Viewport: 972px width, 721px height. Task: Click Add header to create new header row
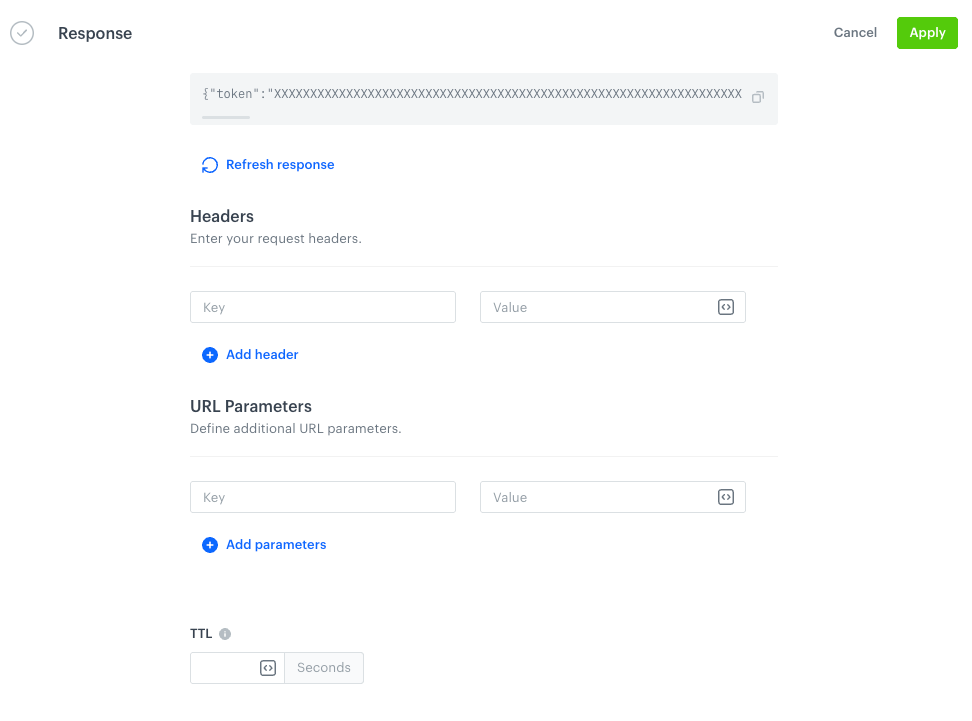click(261, 355)
